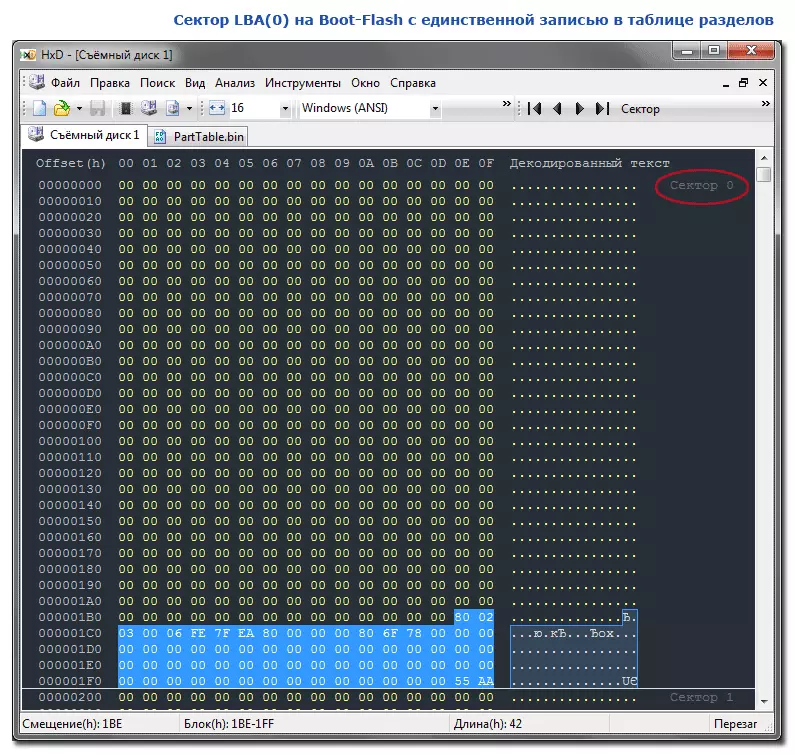Click the Open disk image icon
Screen dimensions: 795x755
coord(172,108)
